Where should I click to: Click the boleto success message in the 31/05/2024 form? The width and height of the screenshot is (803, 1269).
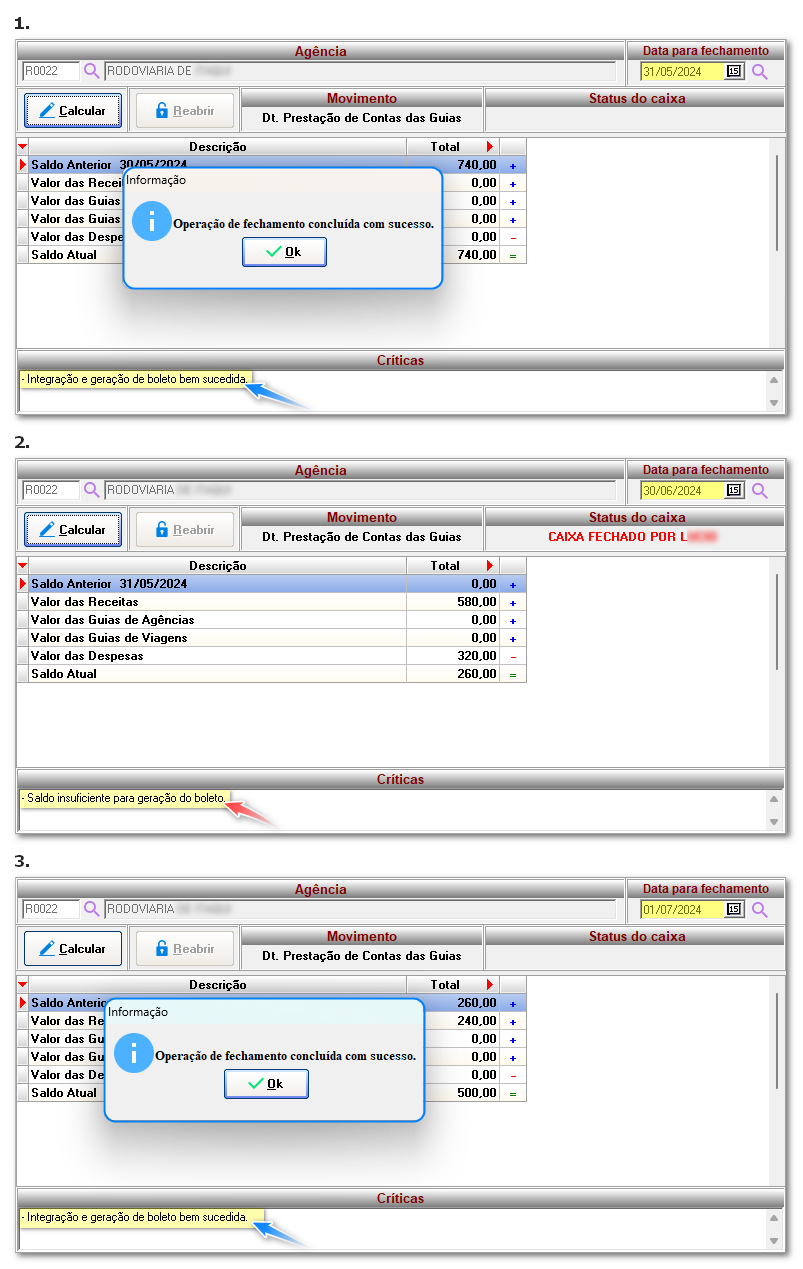tap(136, 379)
